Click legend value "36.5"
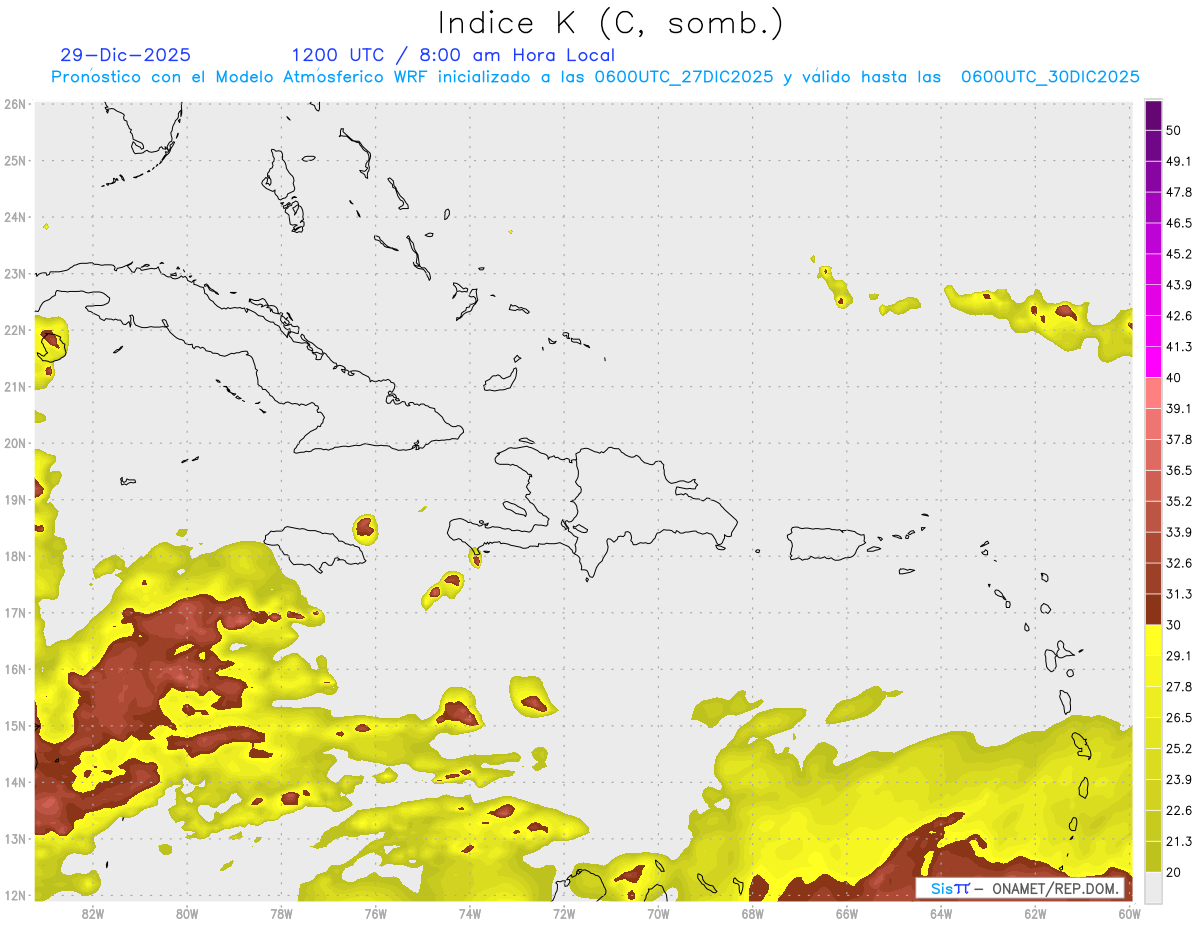 [x=1179, y=470]
